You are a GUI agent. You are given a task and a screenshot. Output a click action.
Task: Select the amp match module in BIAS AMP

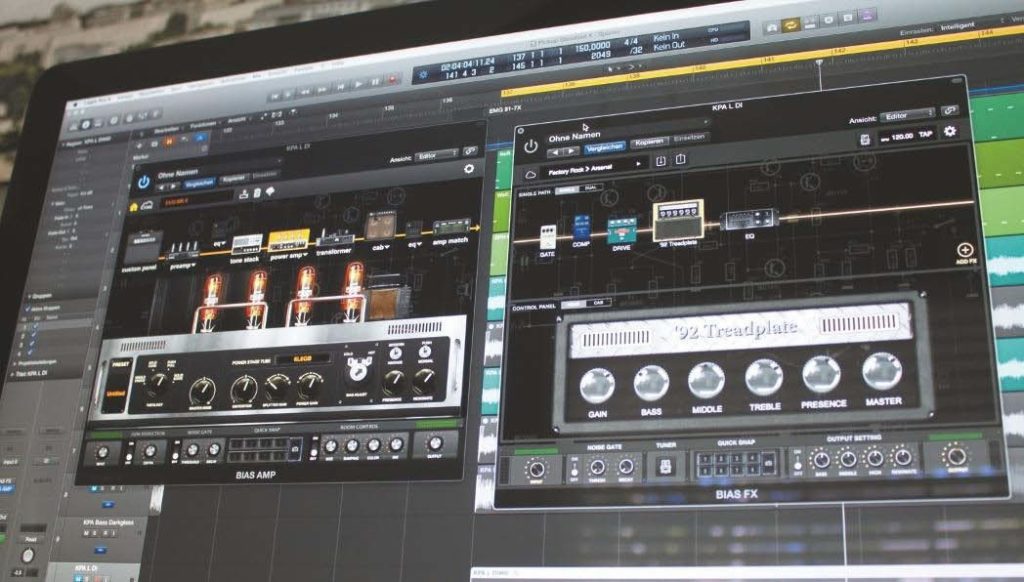[x=451, y=228]
